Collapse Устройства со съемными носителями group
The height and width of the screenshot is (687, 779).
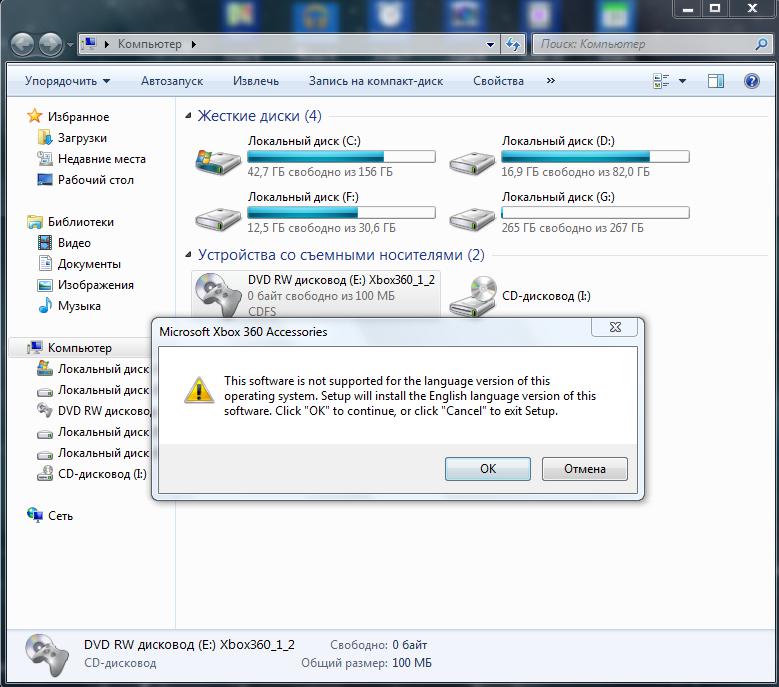188,255
